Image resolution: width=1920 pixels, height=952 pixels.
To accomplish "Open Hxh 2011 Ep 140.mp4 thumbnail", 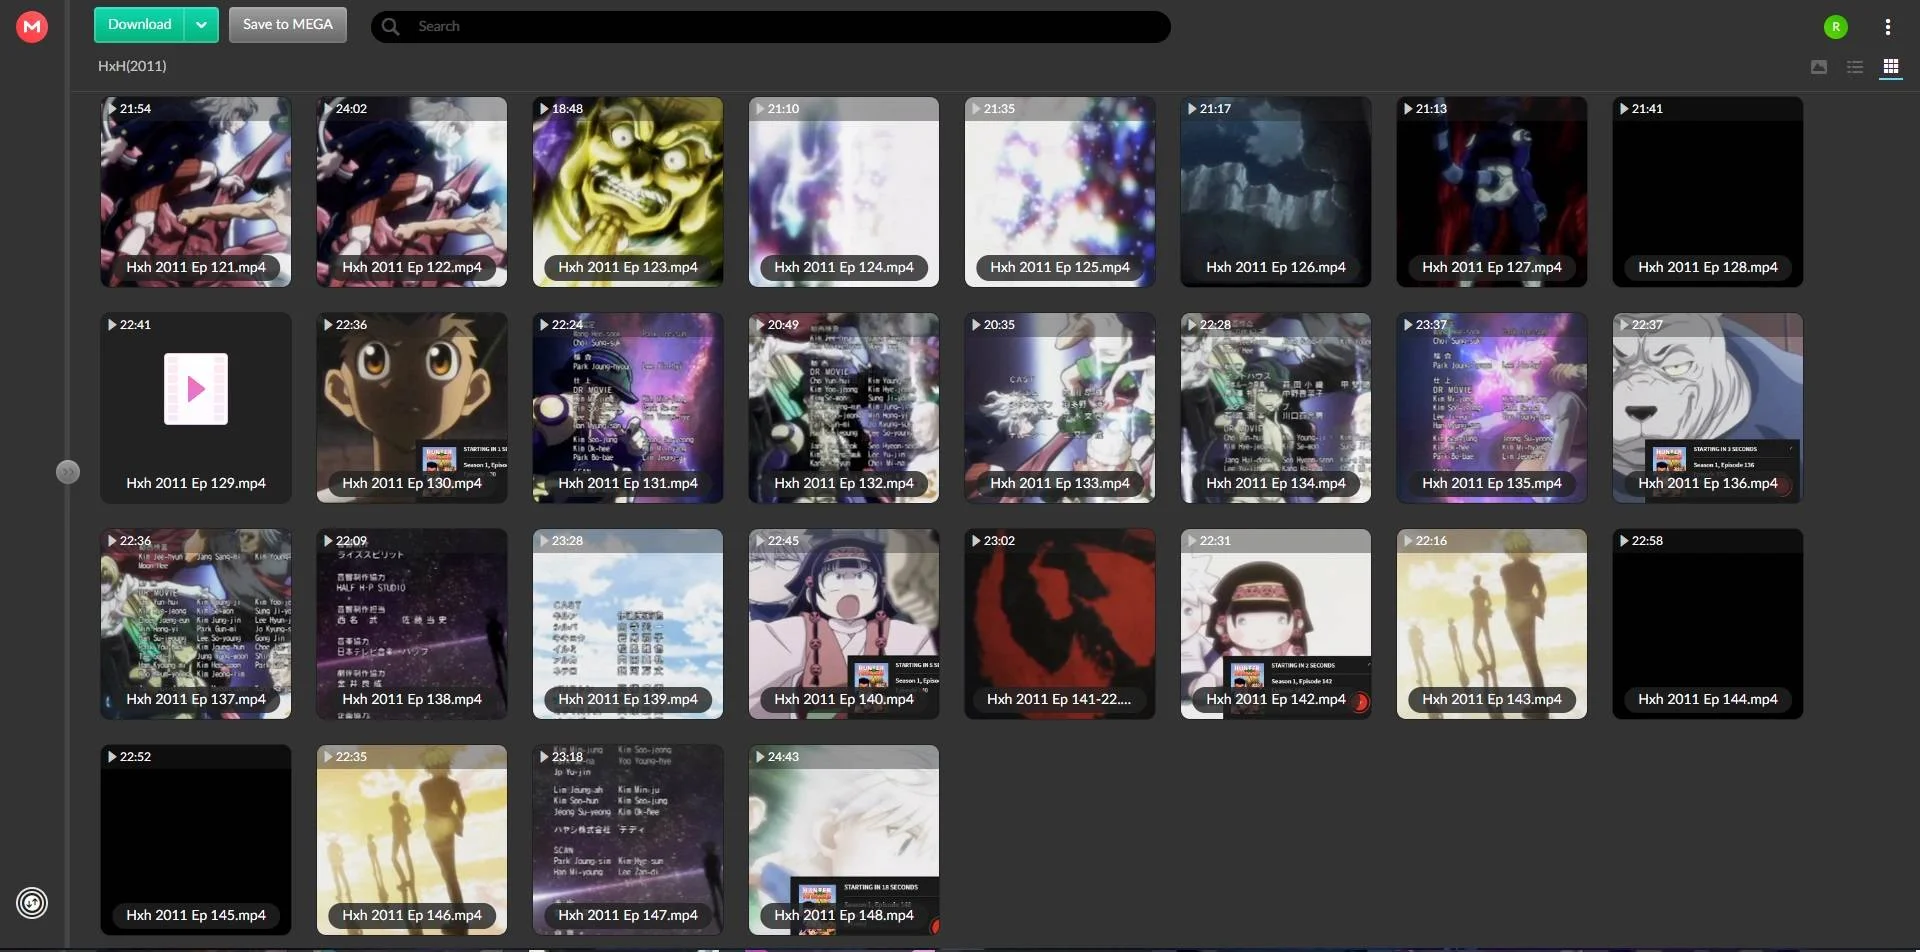I will (x=844, y=624).
